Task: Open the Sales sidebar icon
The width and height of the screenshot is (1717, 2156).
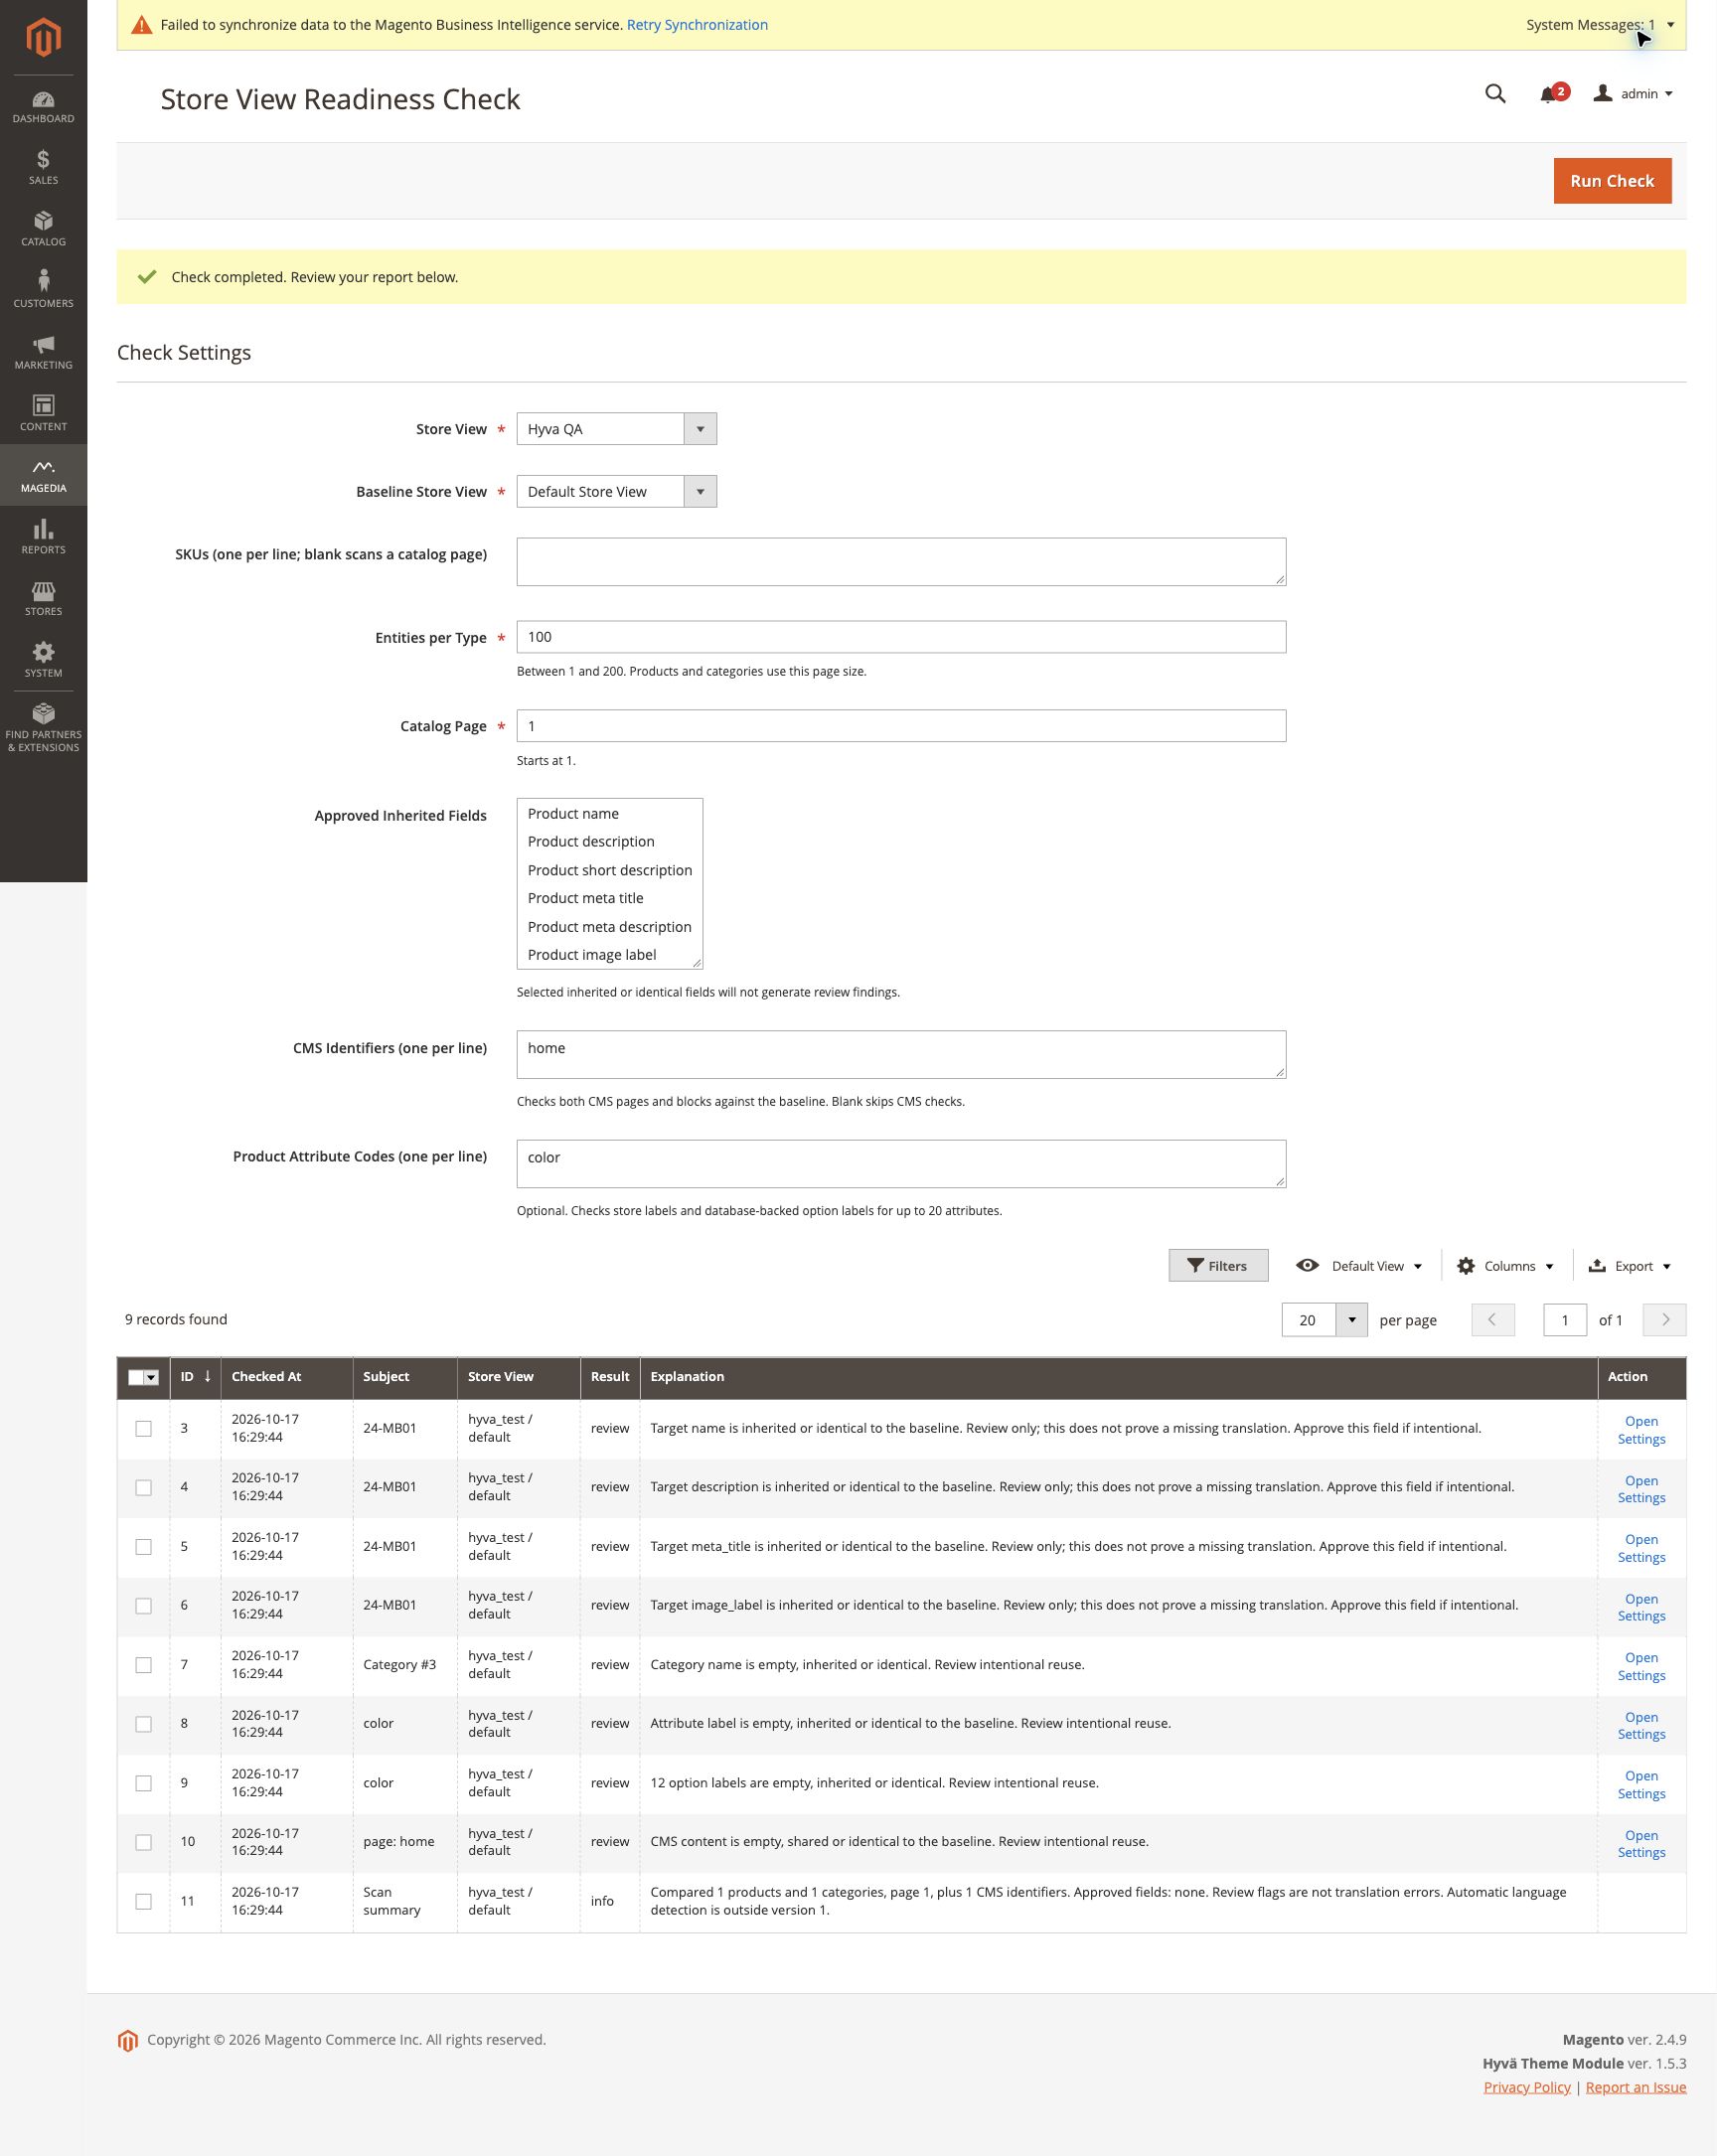Action: (x=43, y=167)
